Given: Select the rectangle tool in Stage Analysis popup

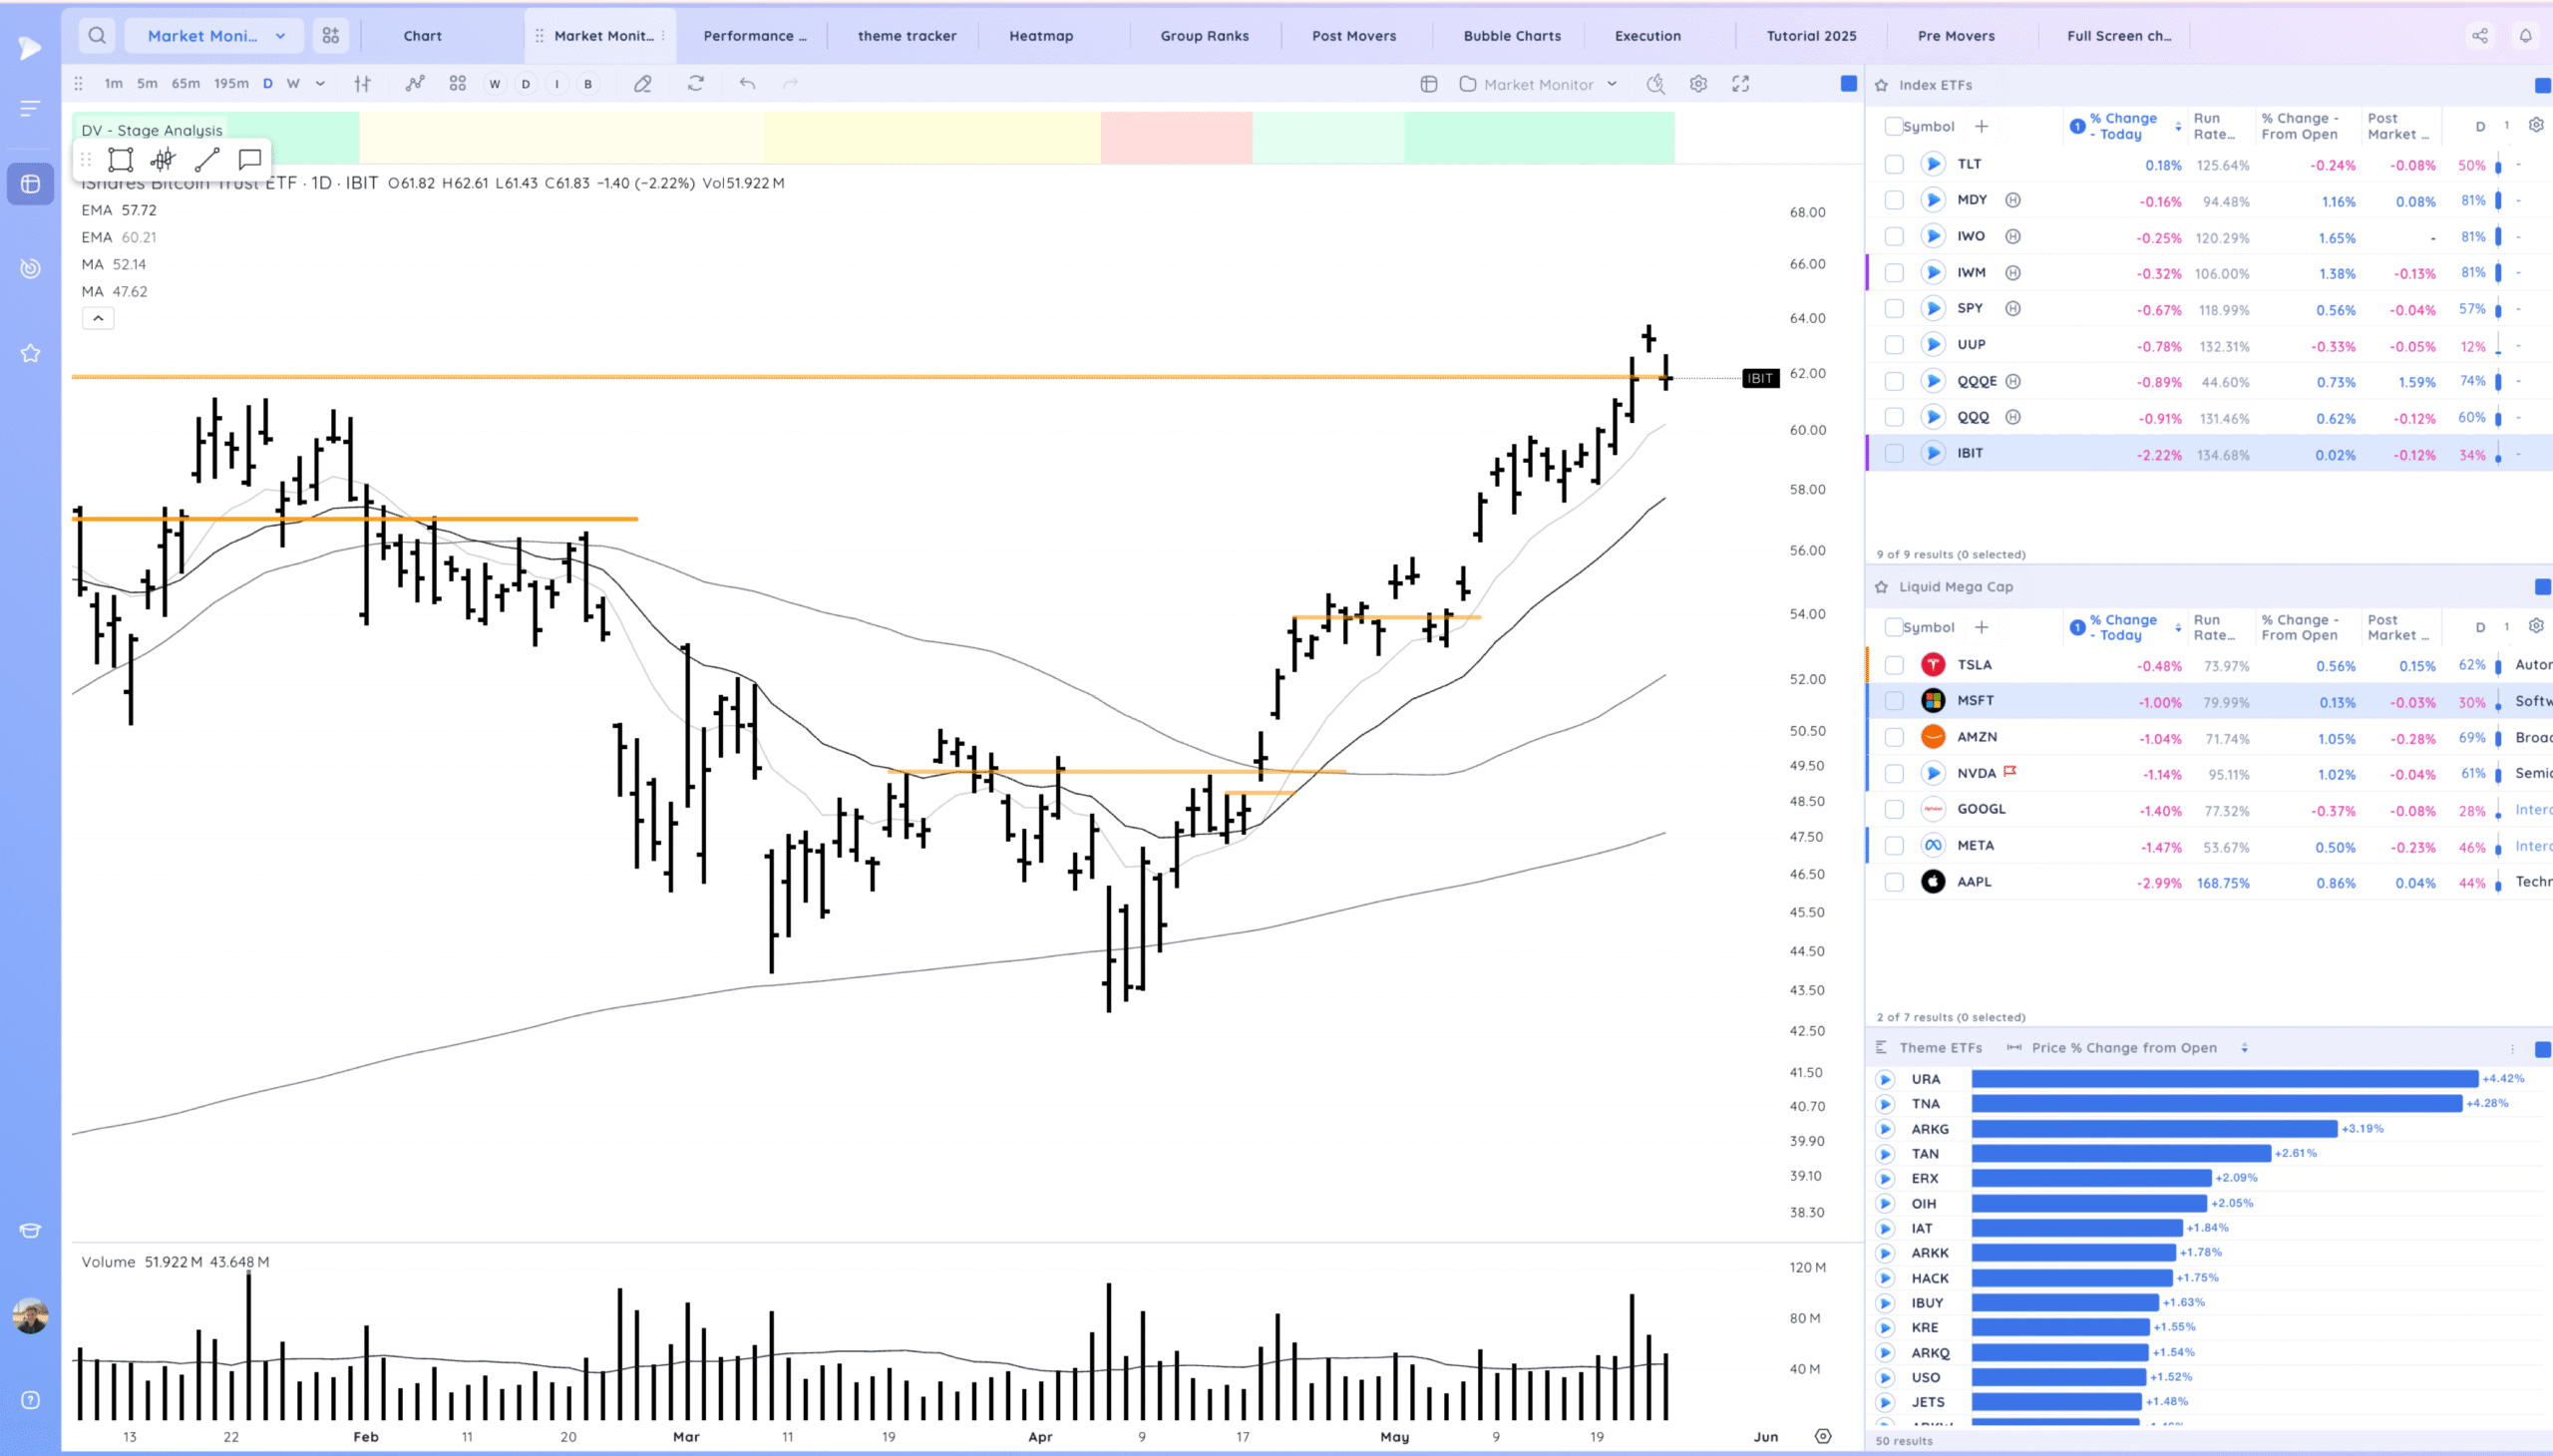Looking at the screenshot, I should pos(121,159).
